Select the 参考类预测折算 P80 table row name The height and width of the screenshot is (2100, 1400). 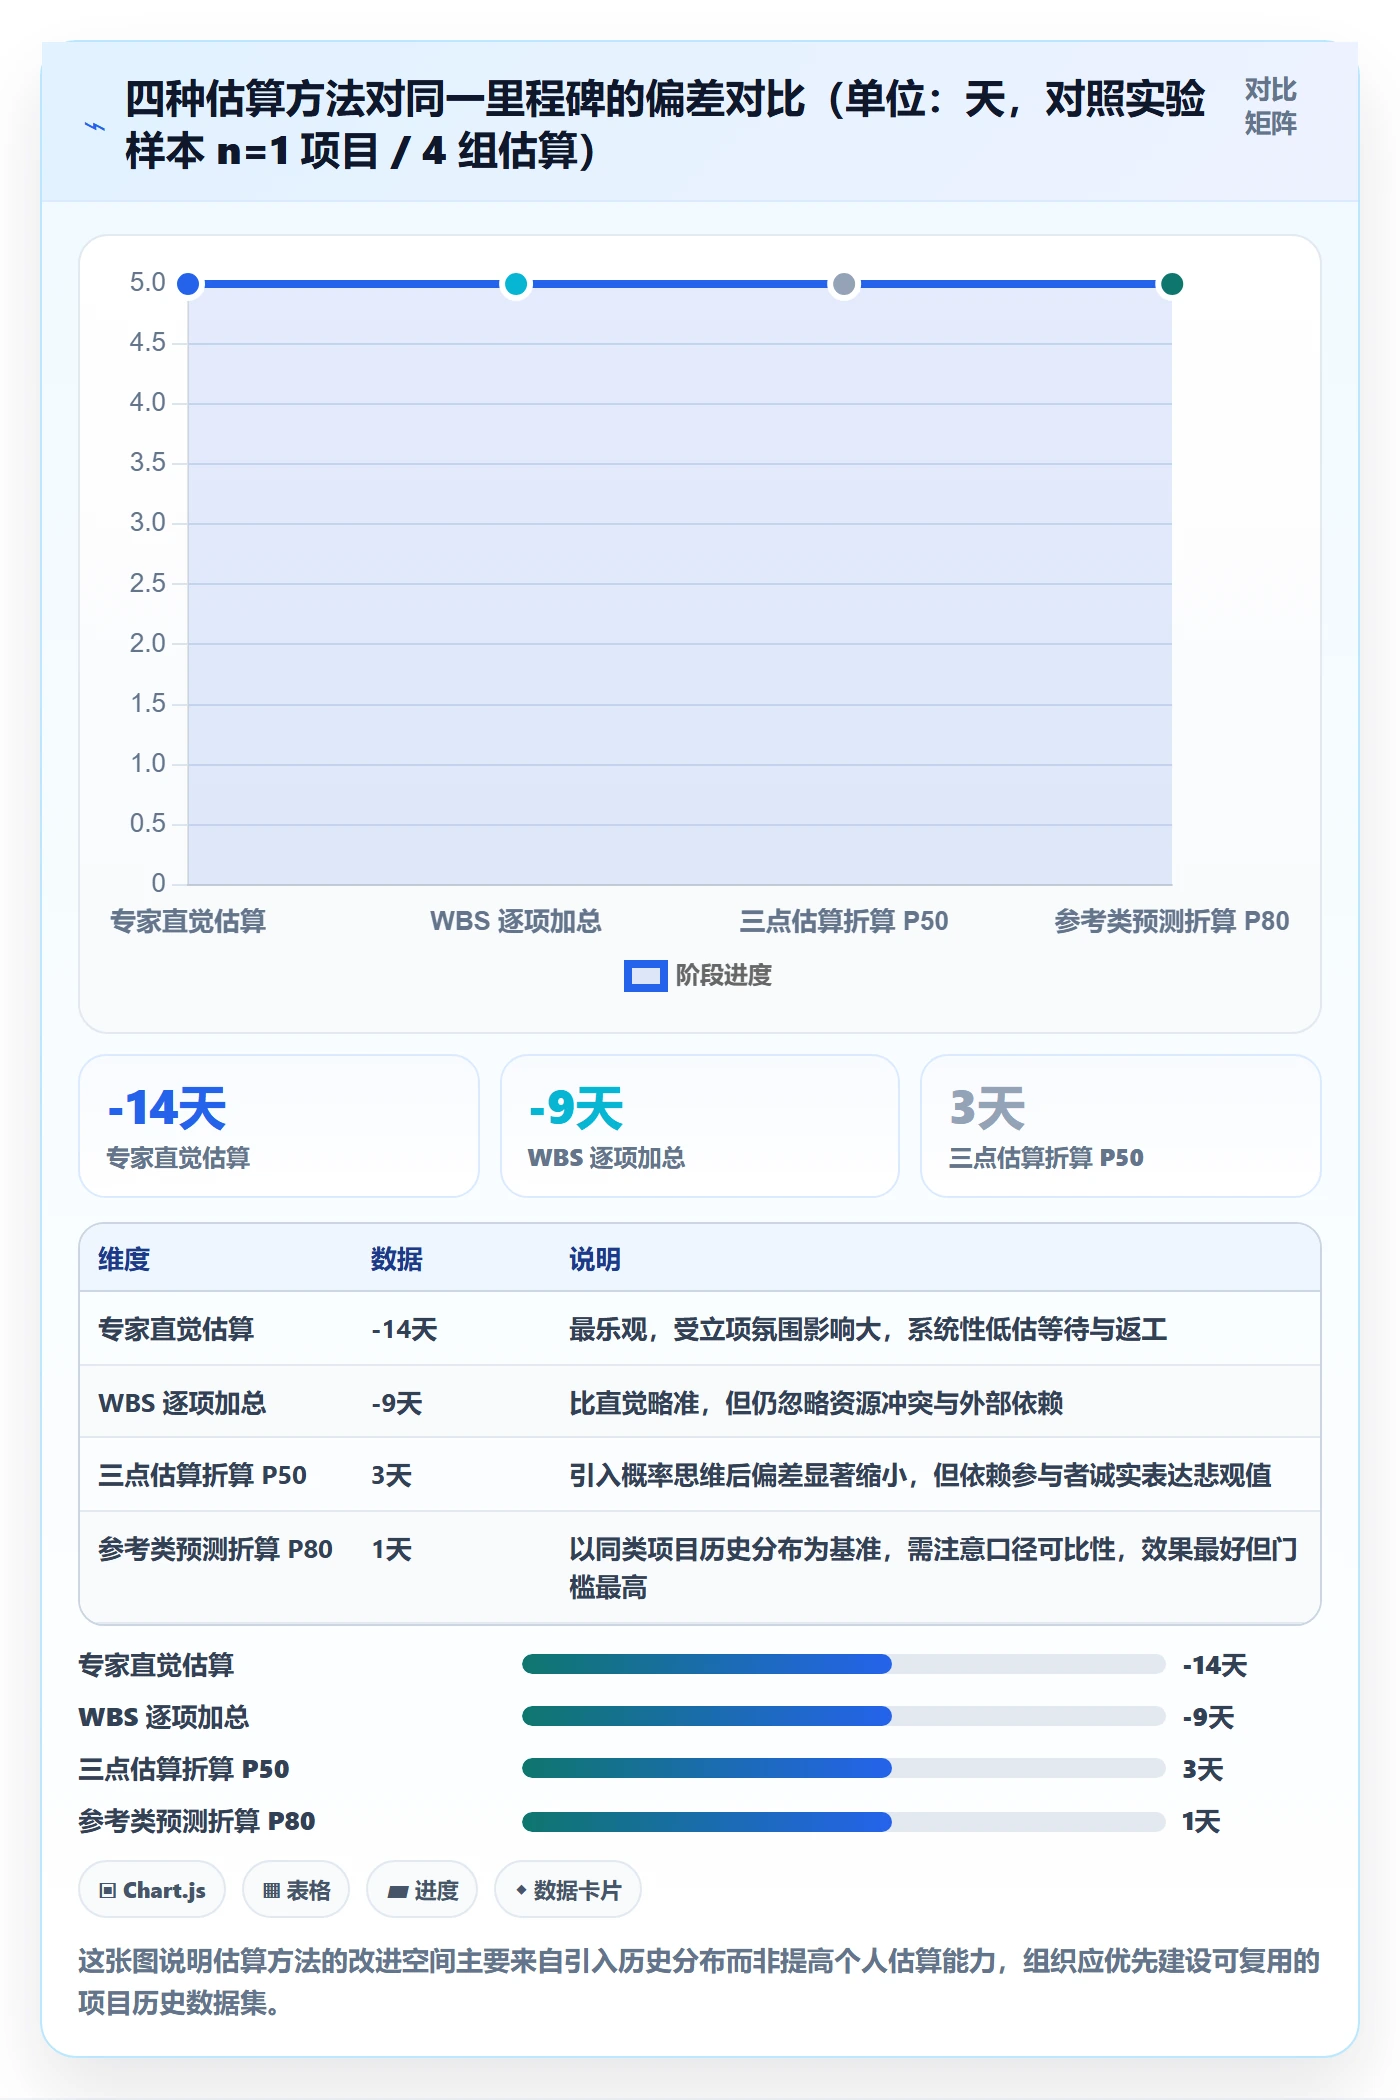pos(215,1549)
